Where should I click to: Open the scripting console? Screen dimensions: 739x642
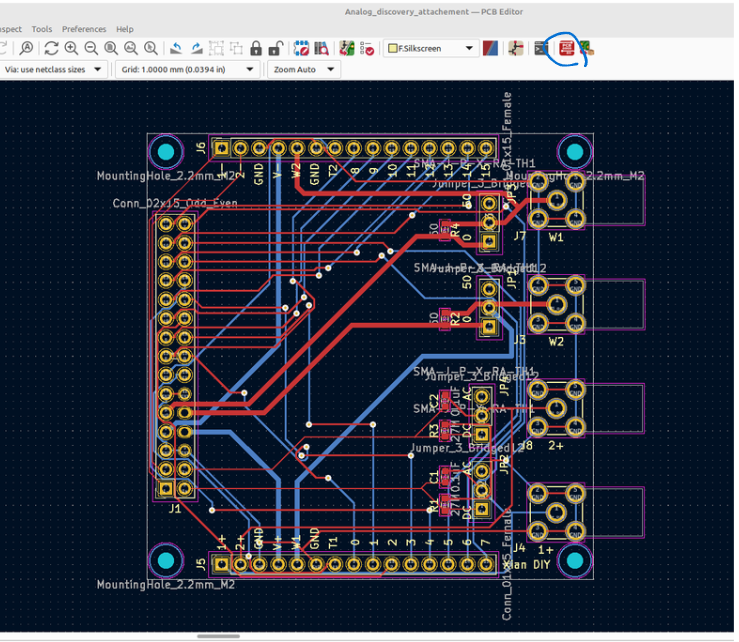point(541,48)
